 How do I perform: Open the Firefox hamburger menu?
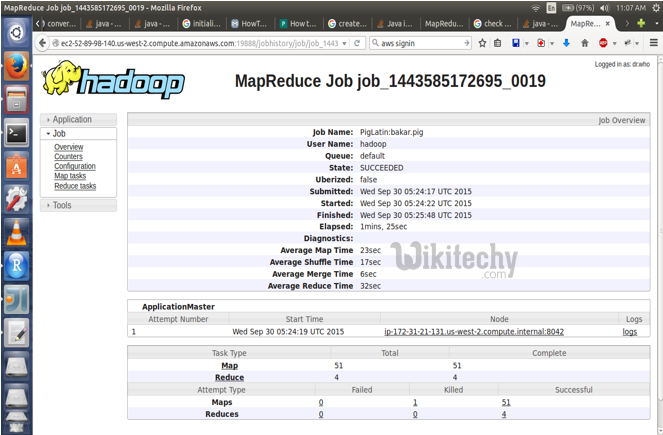(x=652, y=44)
